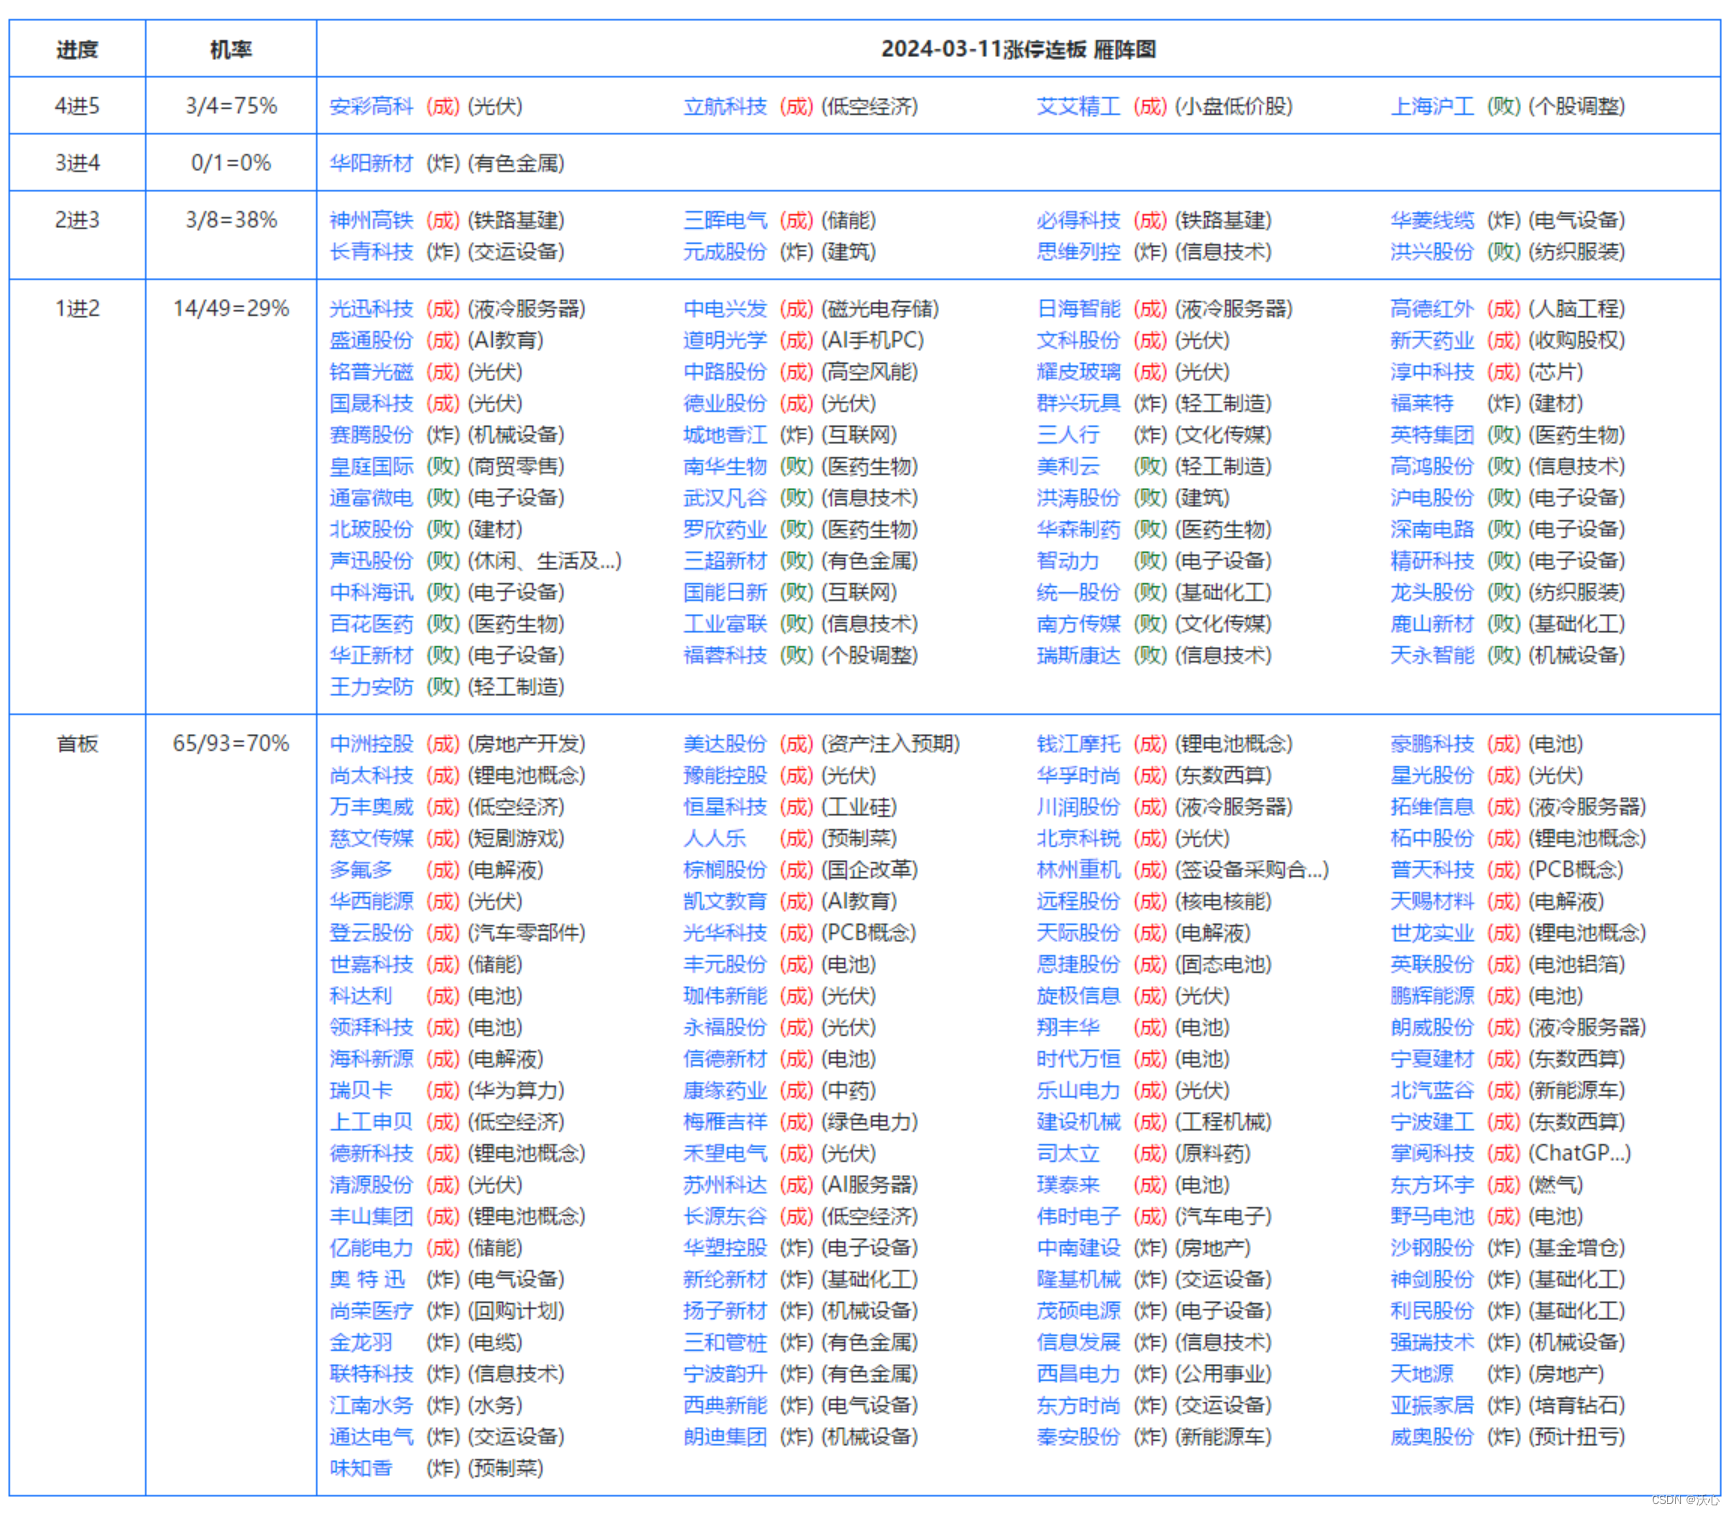This screenshot has width=1735, height=1515.
Task: Click the 隆基机械 stock link
Action: click(x=1078, y=1279)
